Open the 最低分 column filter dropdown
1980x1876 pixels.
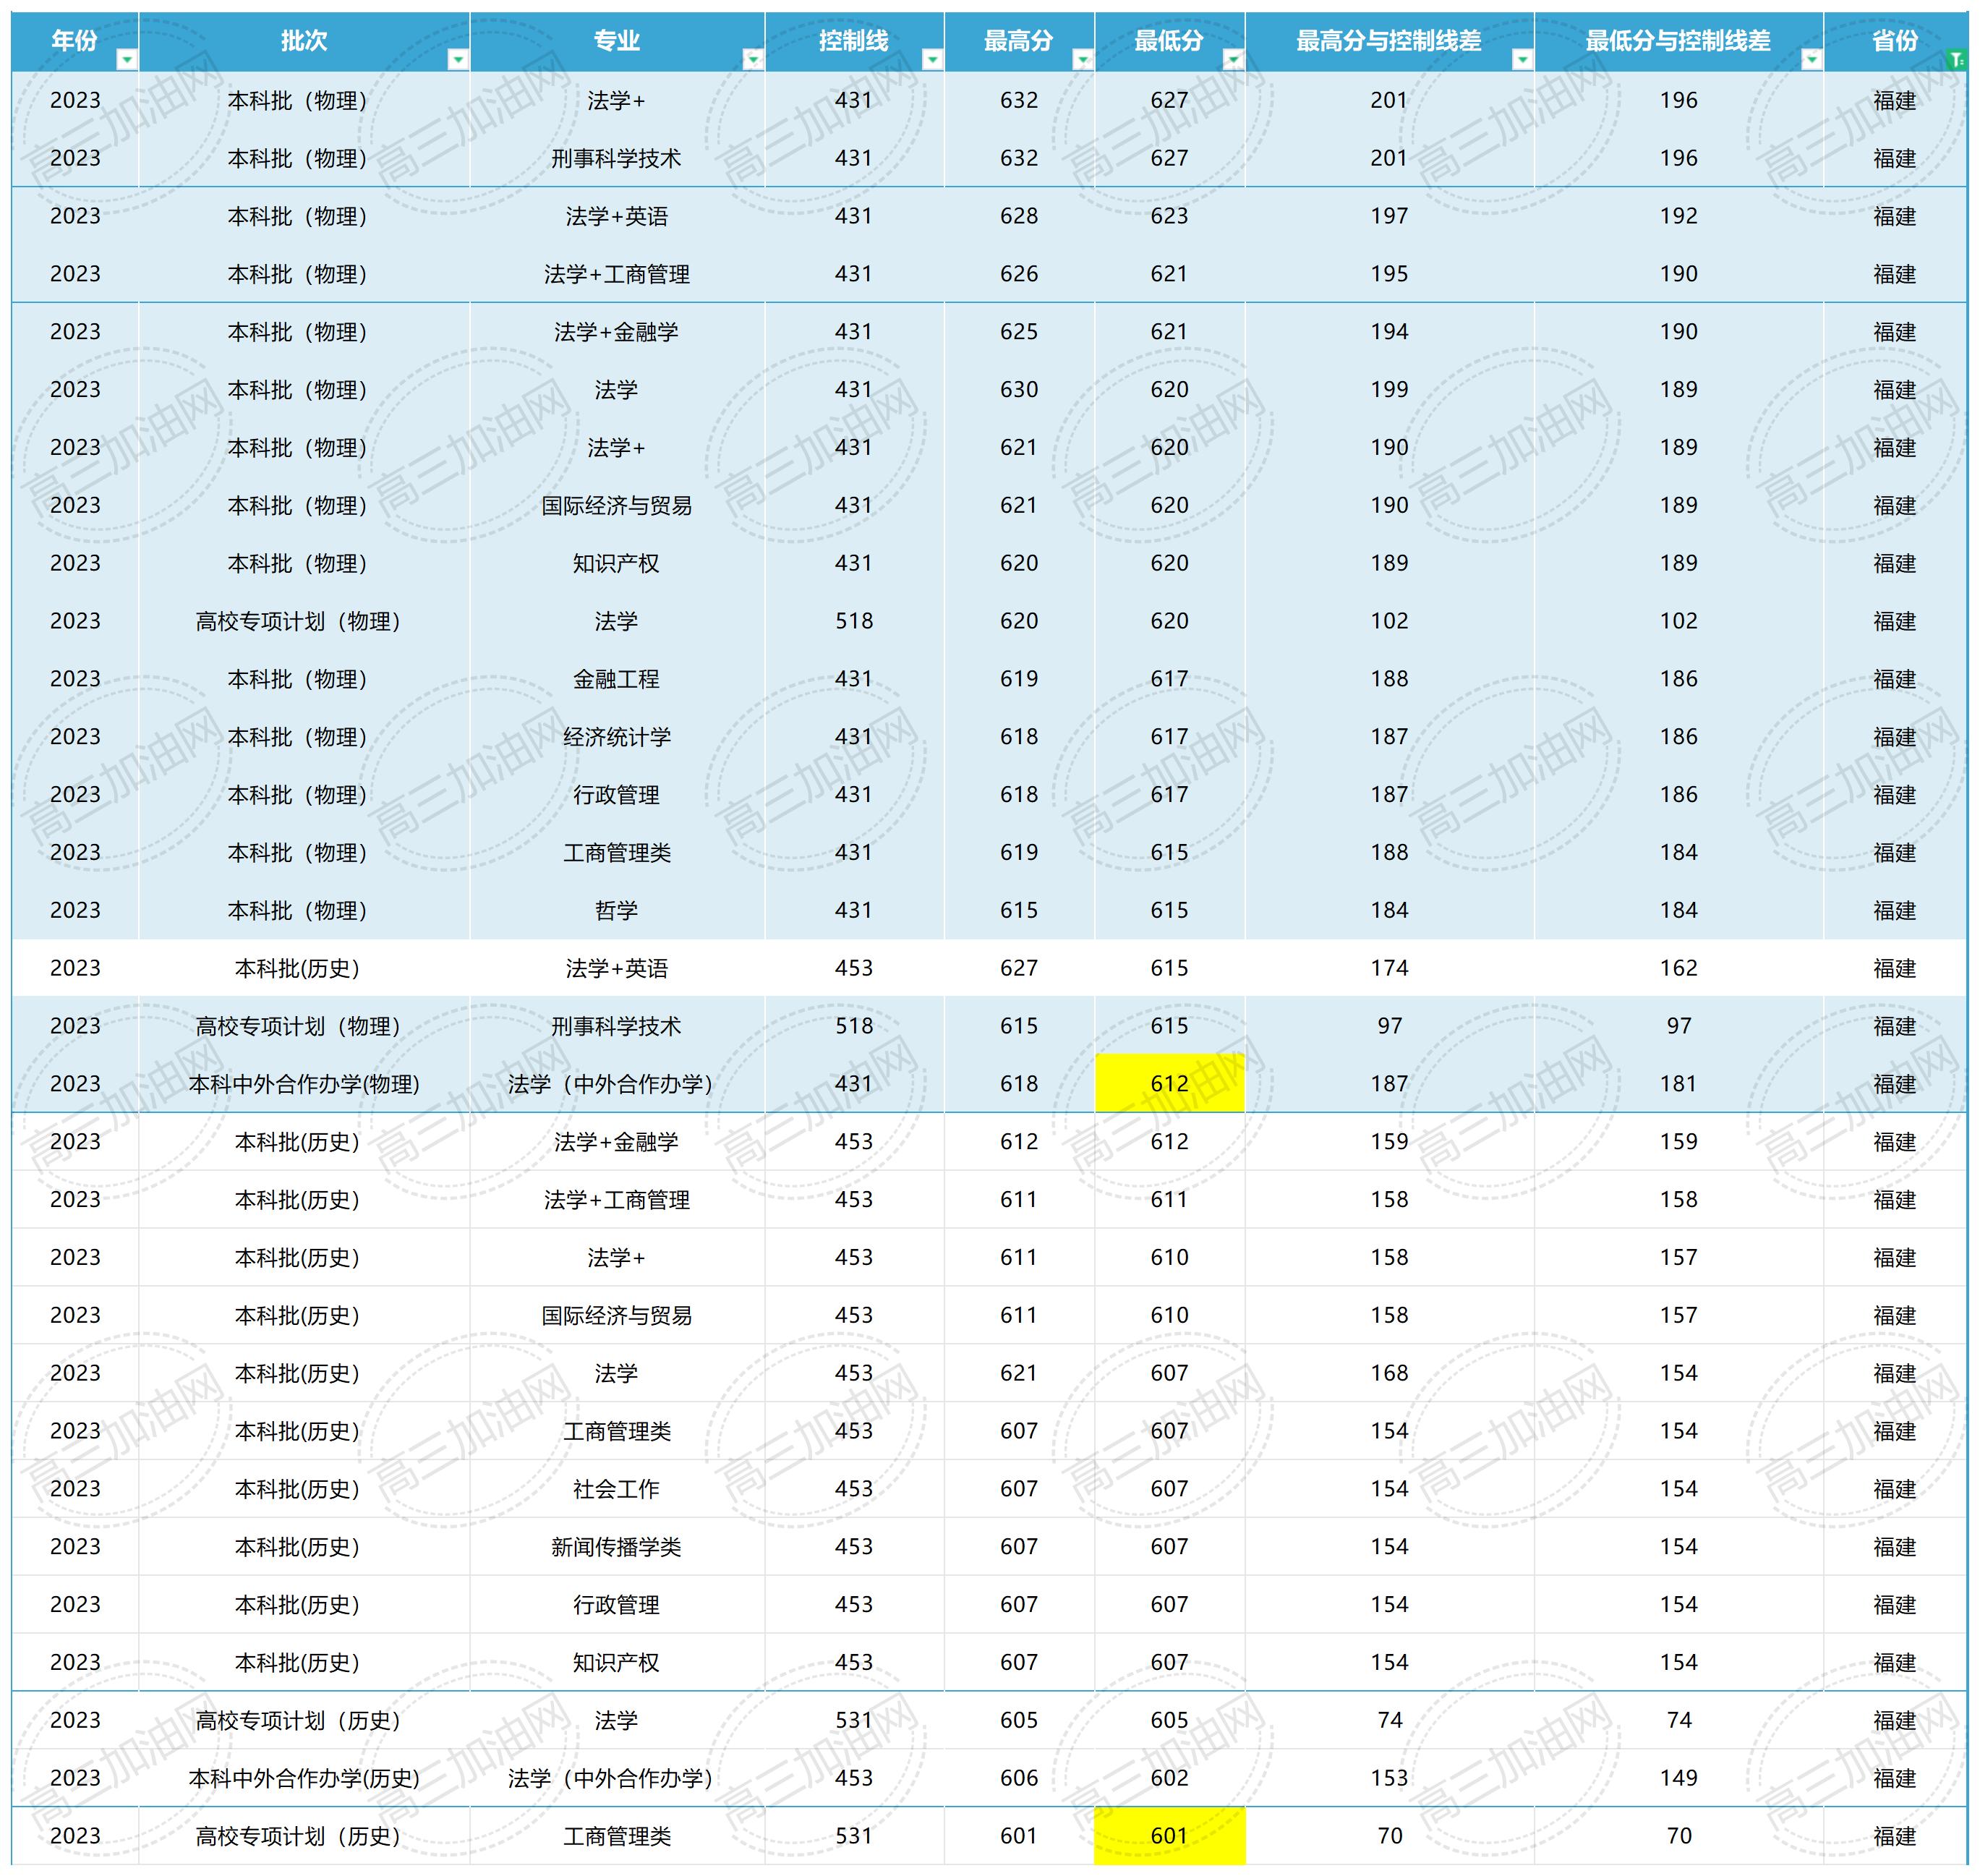coord(1233,60)
